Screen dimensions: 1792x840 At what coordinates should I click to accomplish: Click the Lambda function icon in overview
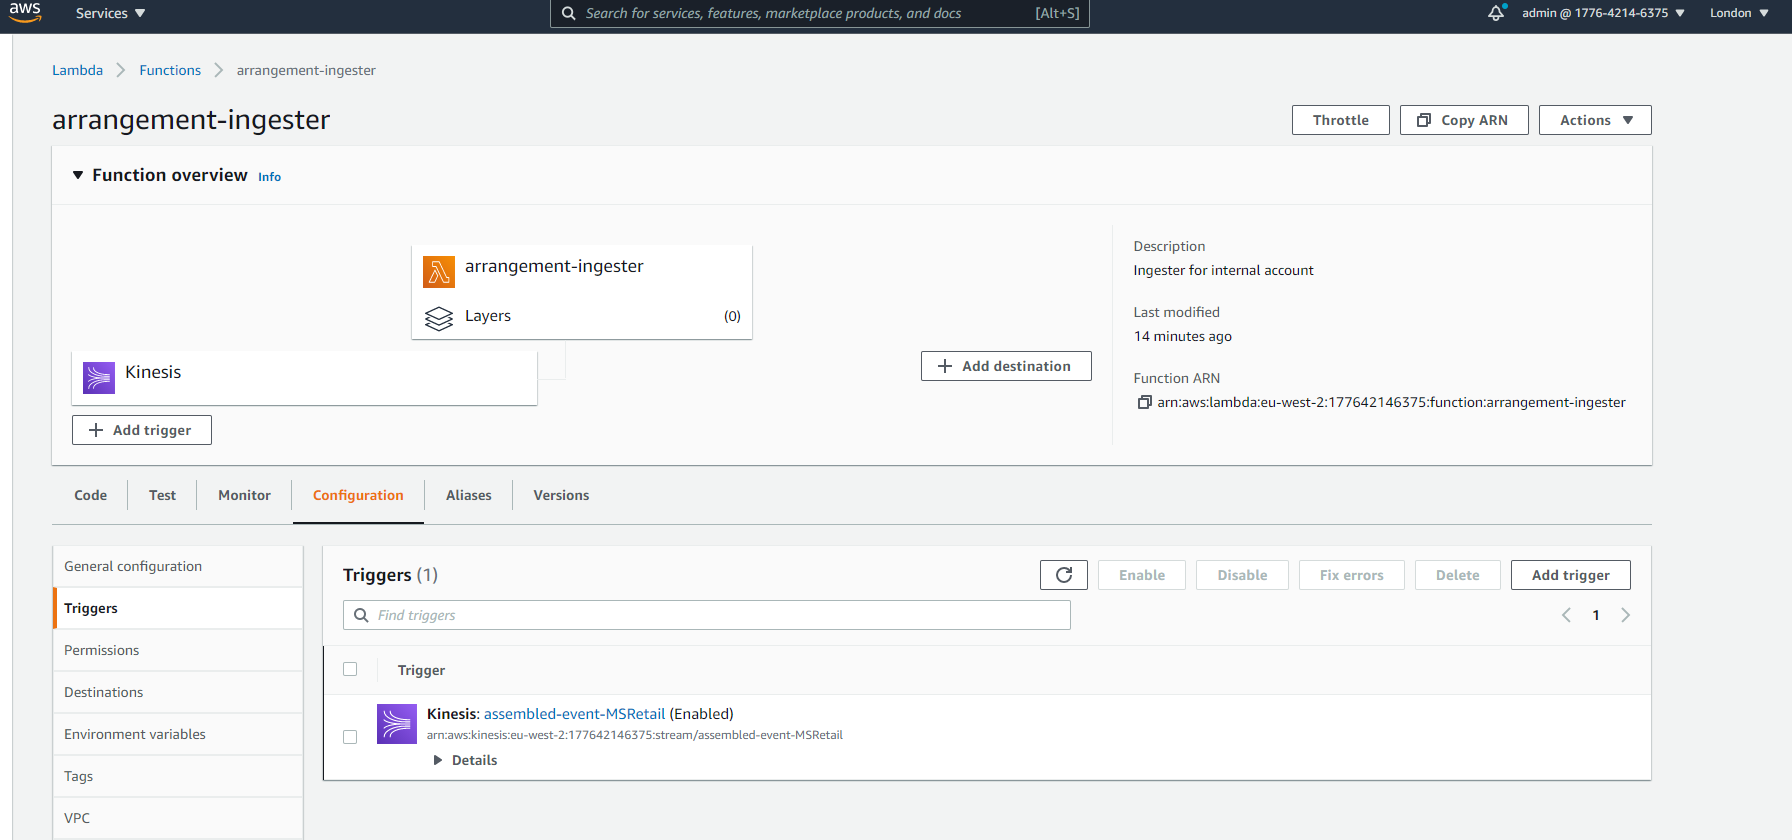[438, 271]
